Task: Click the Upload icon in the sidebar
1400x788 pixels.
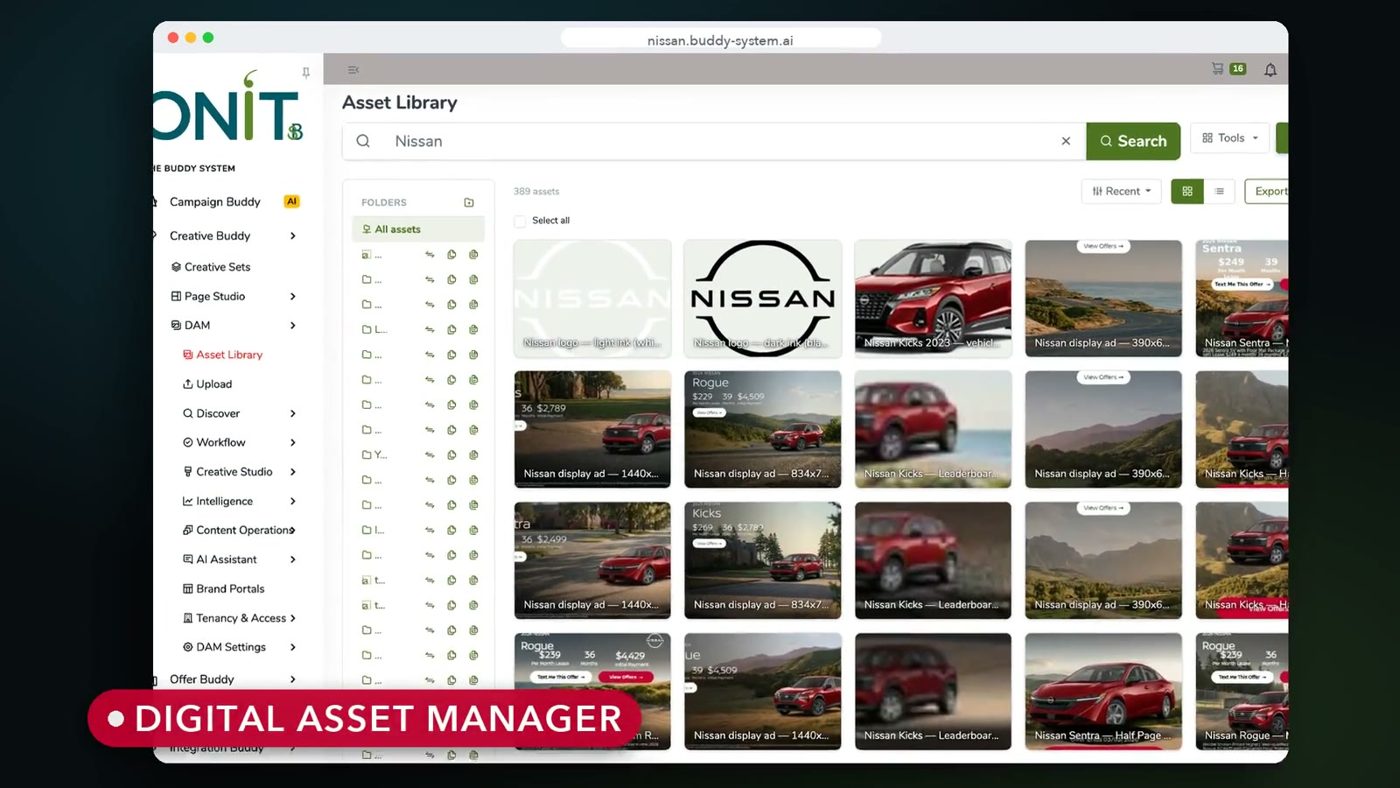Action: [188, 384]
